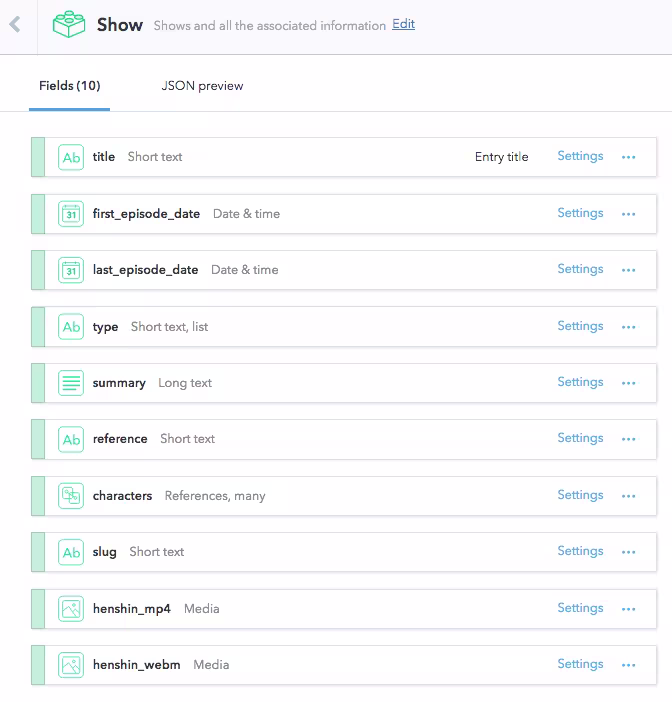This screenshot has width=672, height=702.
Task: Click the media icon for henshin_webm
Action: [71, 665]
